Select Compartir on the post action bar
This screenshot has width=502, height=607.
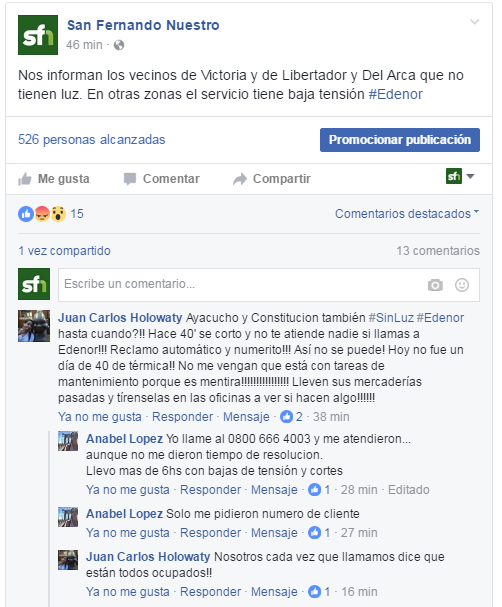click(x=272, y=179)
